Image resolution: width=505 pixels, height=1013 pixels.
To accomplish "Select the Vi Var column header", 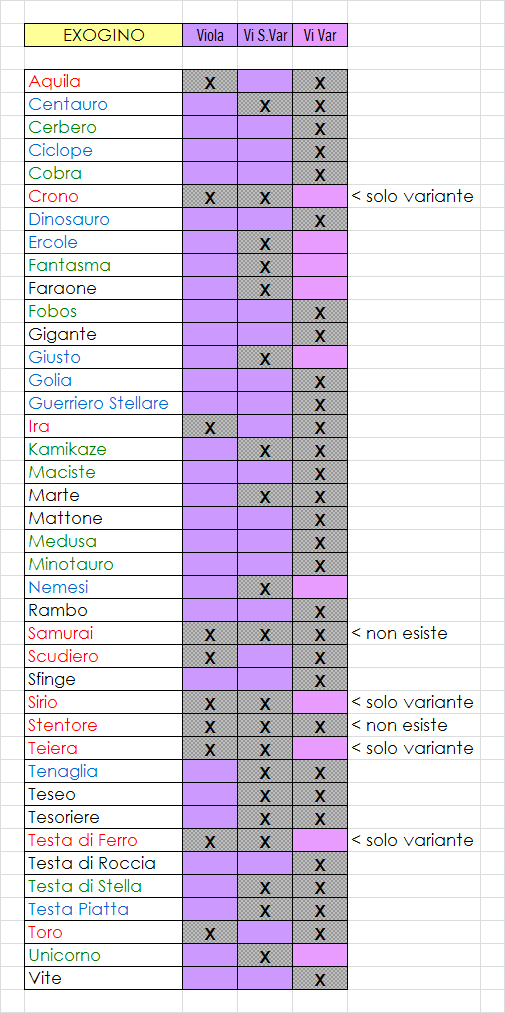I will point(320,35).
